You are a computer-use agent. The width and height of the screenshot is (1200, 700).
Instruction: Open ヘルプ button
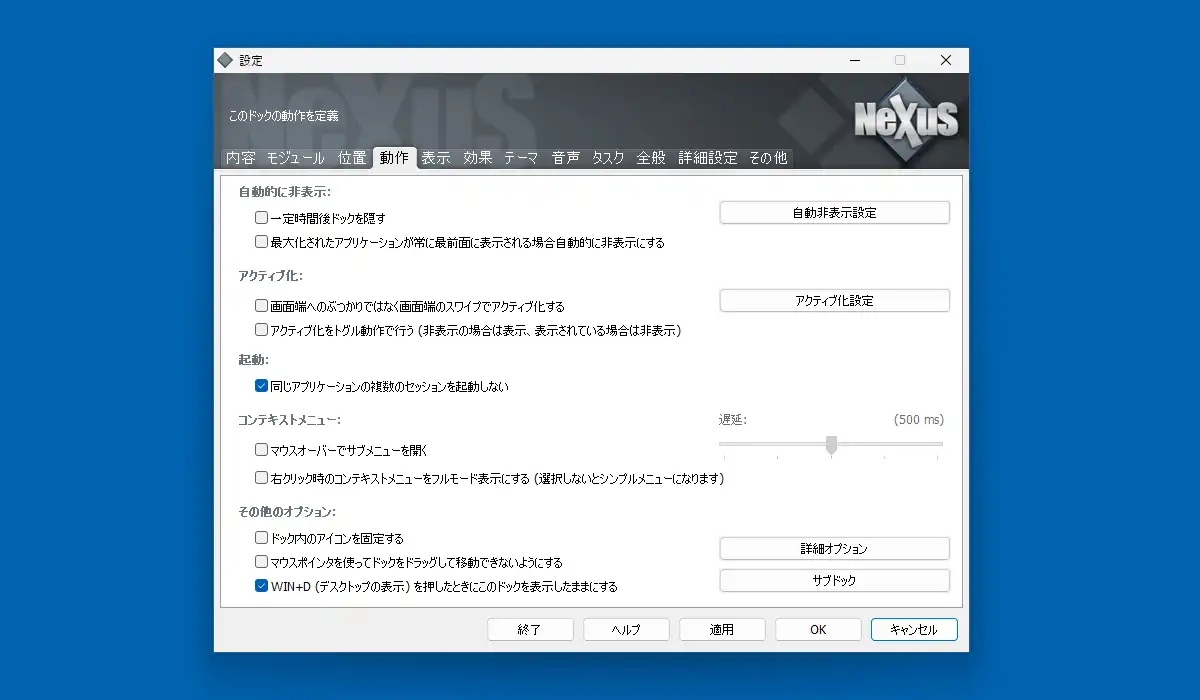(626, 630)
